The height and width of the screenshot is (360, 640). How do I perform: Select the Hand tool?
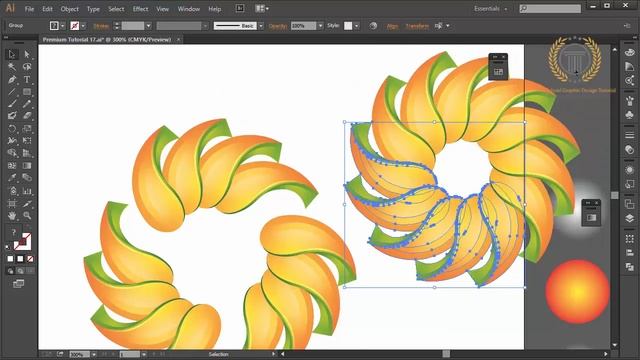pyautogui.click(x=12, y=215)
